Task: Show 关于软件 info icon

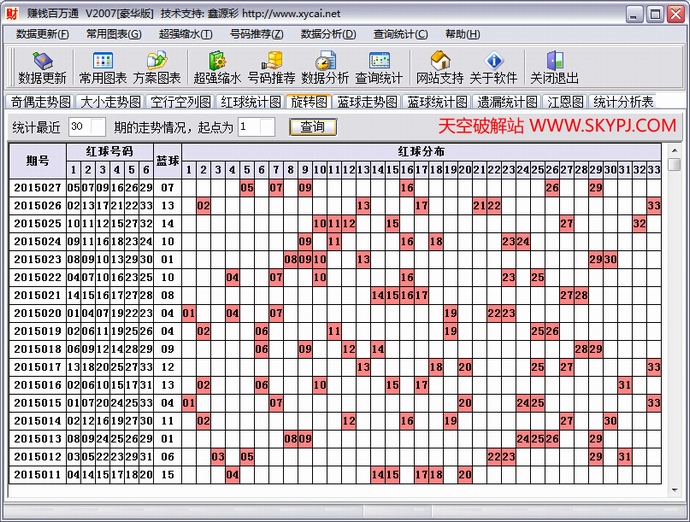Action: 493,67
